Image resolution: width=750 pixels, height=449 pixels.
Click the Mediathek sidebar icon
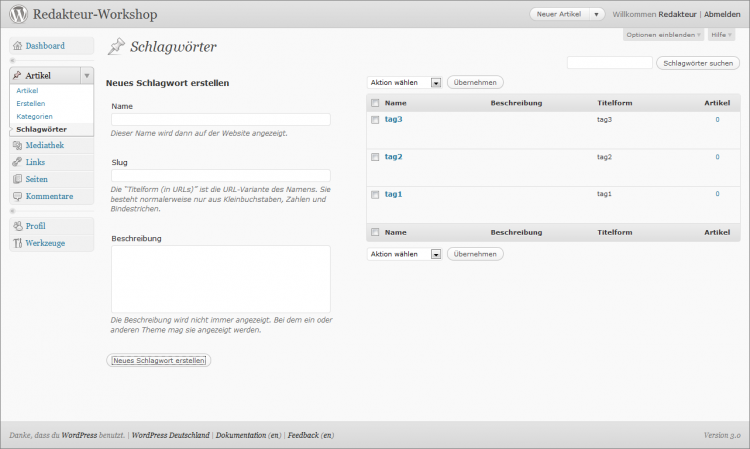(17, 146)
